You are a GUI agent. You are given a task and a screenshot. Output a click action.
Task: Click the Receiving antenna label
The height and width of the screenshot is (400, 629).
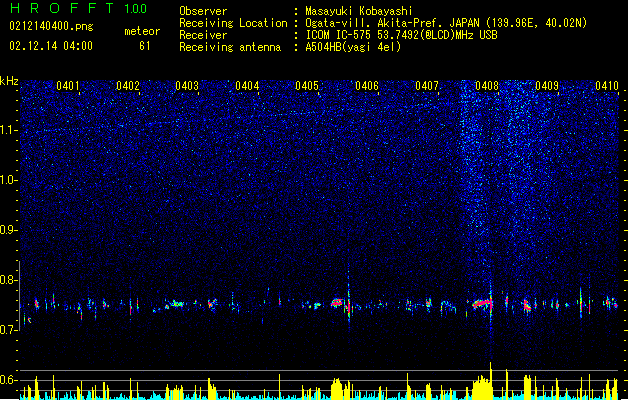coord(230,47)
